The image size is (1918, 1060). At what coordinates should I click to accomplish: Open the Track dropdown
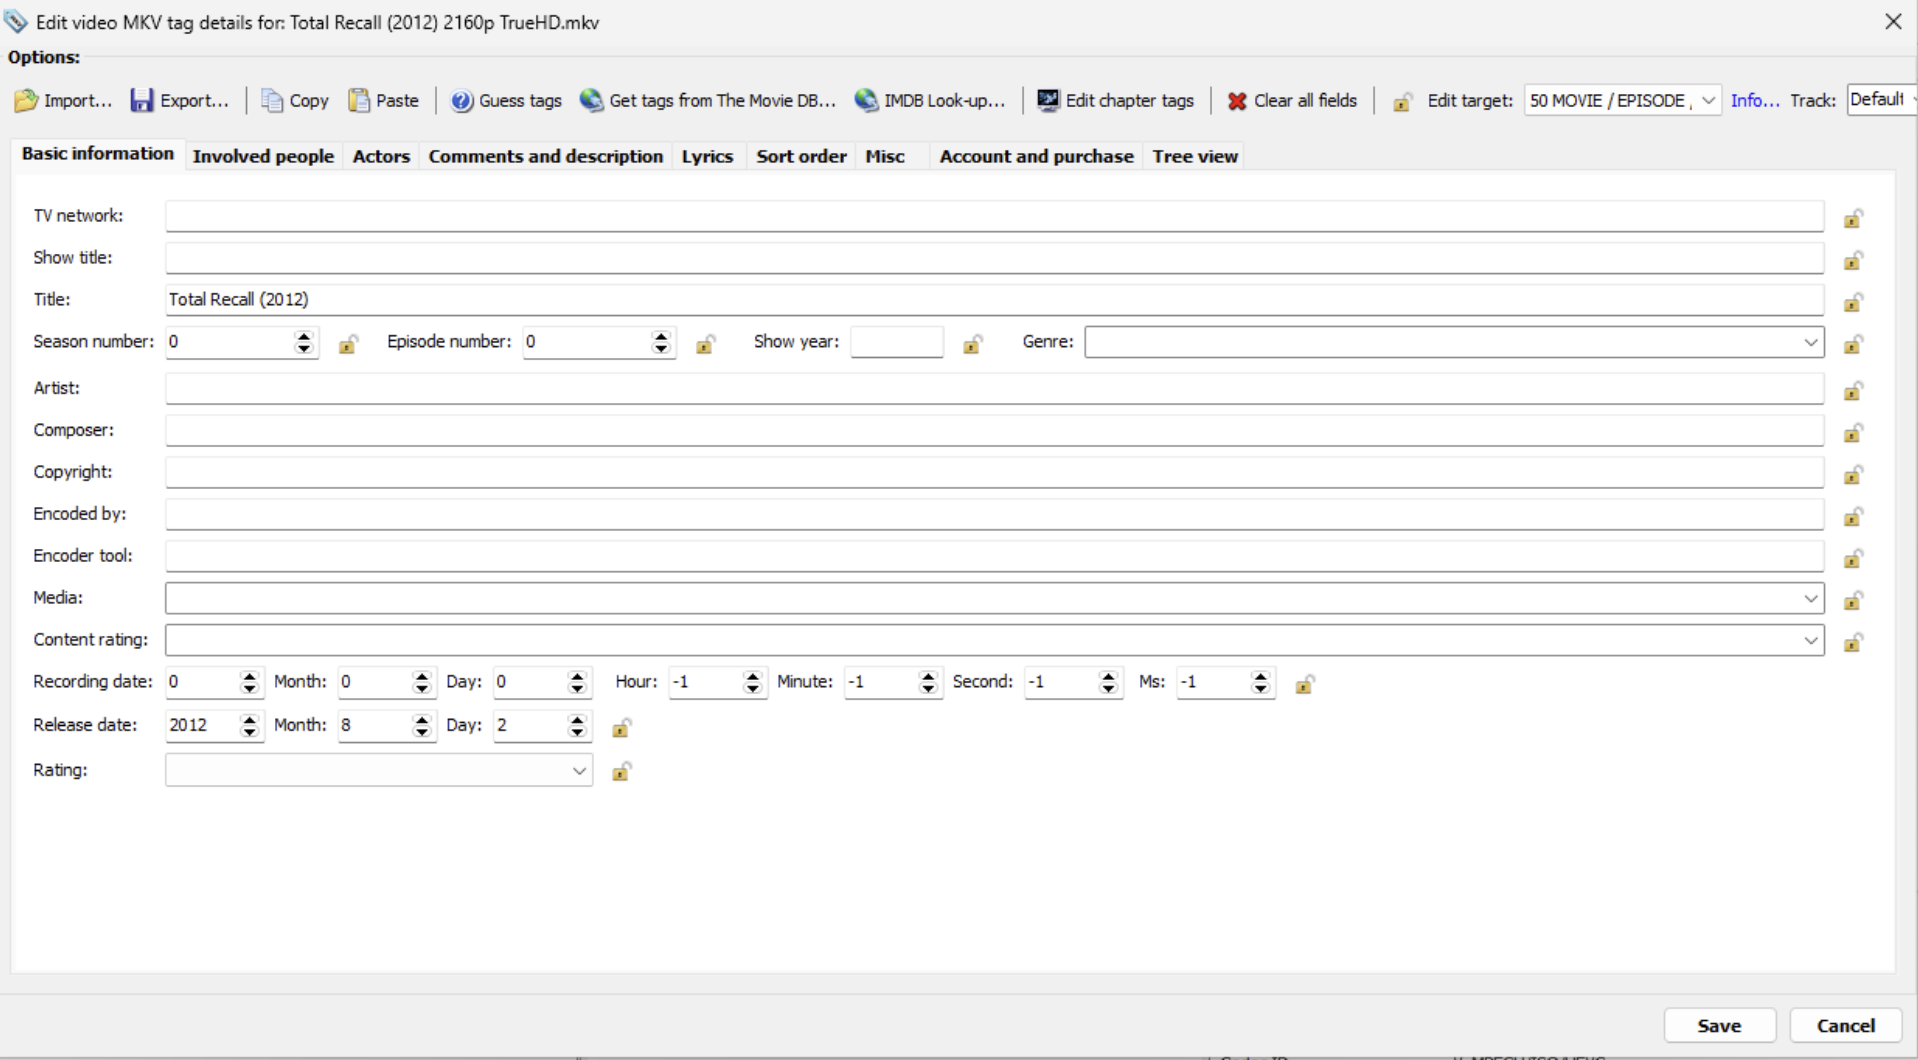point(1882,100)
